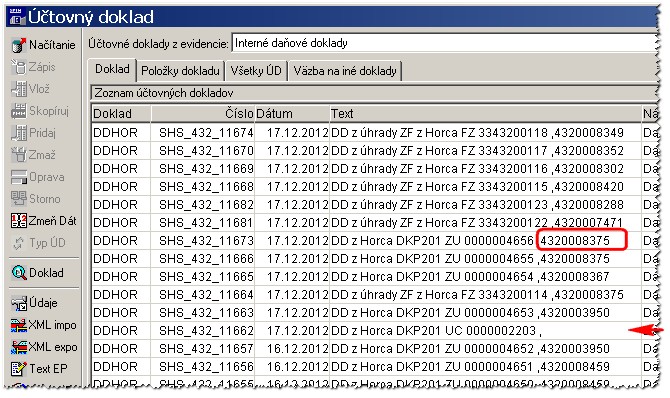
Task: Sort by the Číslo column header
Action: [203, 114]
